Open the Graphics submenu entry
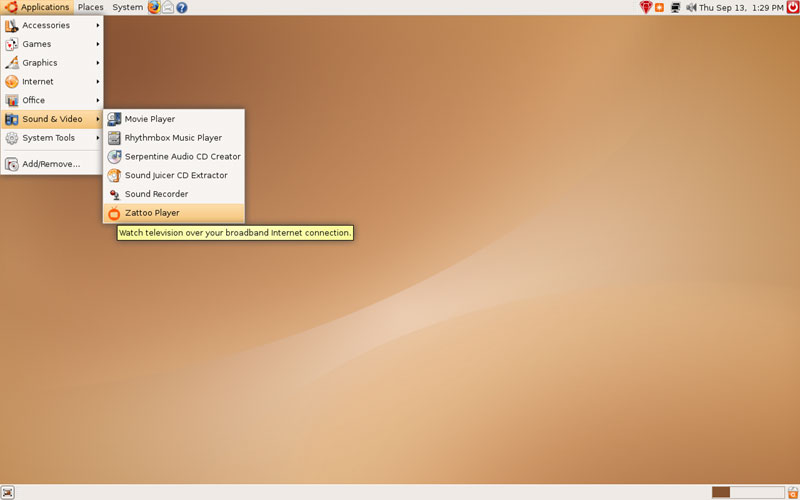The image size is (800, 500). pos(52,63)
